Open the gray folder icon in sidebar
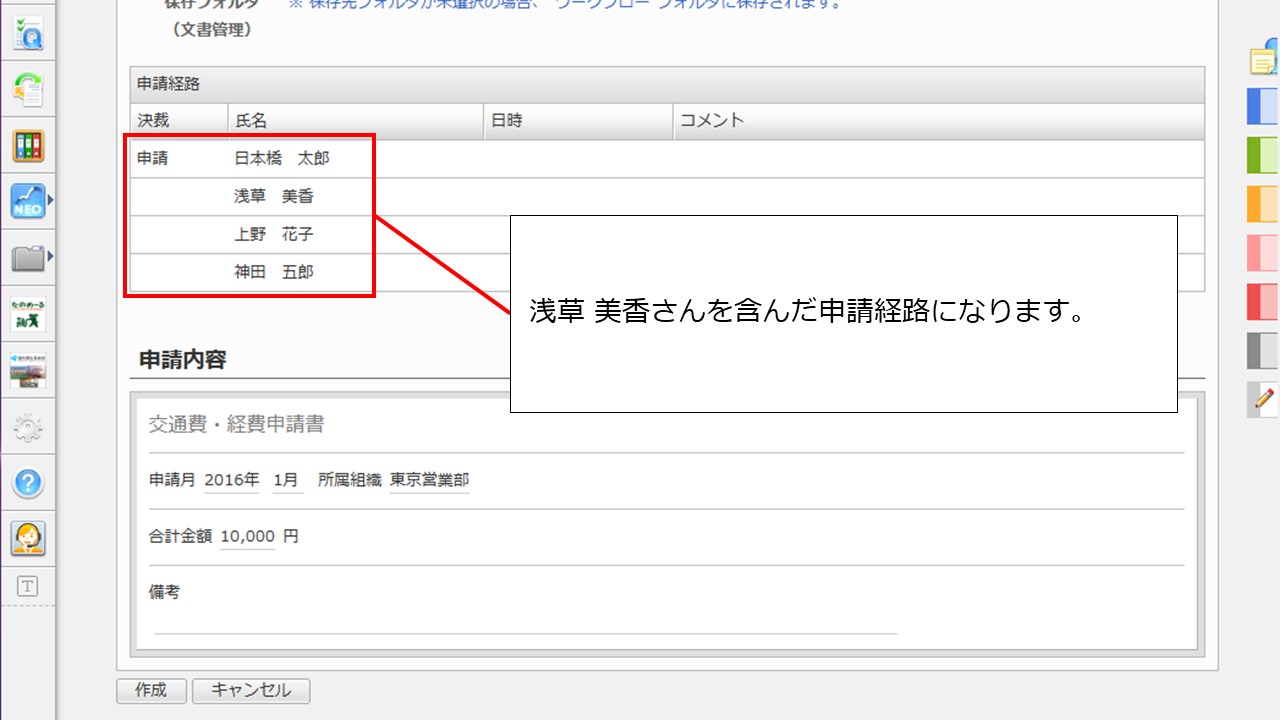 [28, 258]
